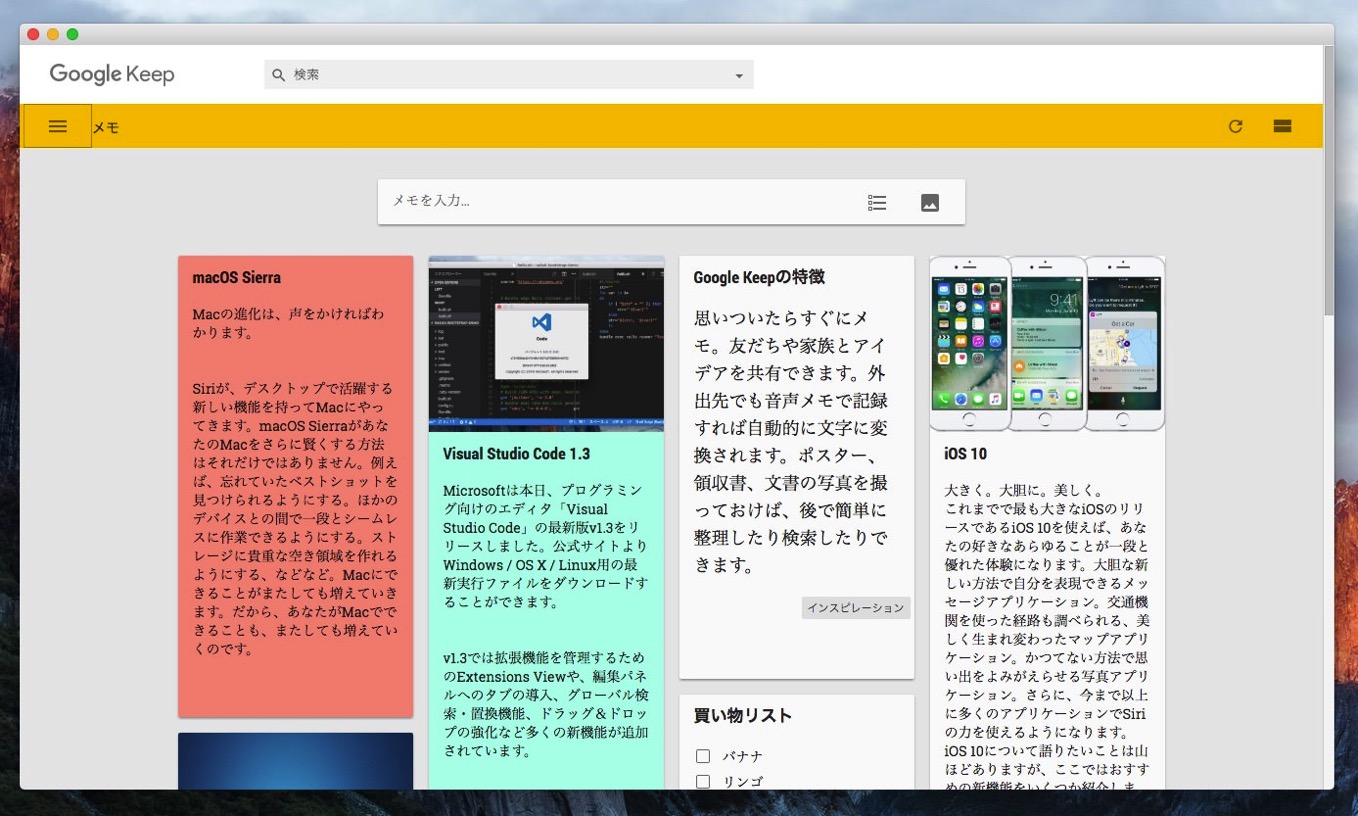1358x816 pixels.
Task: Click the メモ header title
Action: click(106, 127)
